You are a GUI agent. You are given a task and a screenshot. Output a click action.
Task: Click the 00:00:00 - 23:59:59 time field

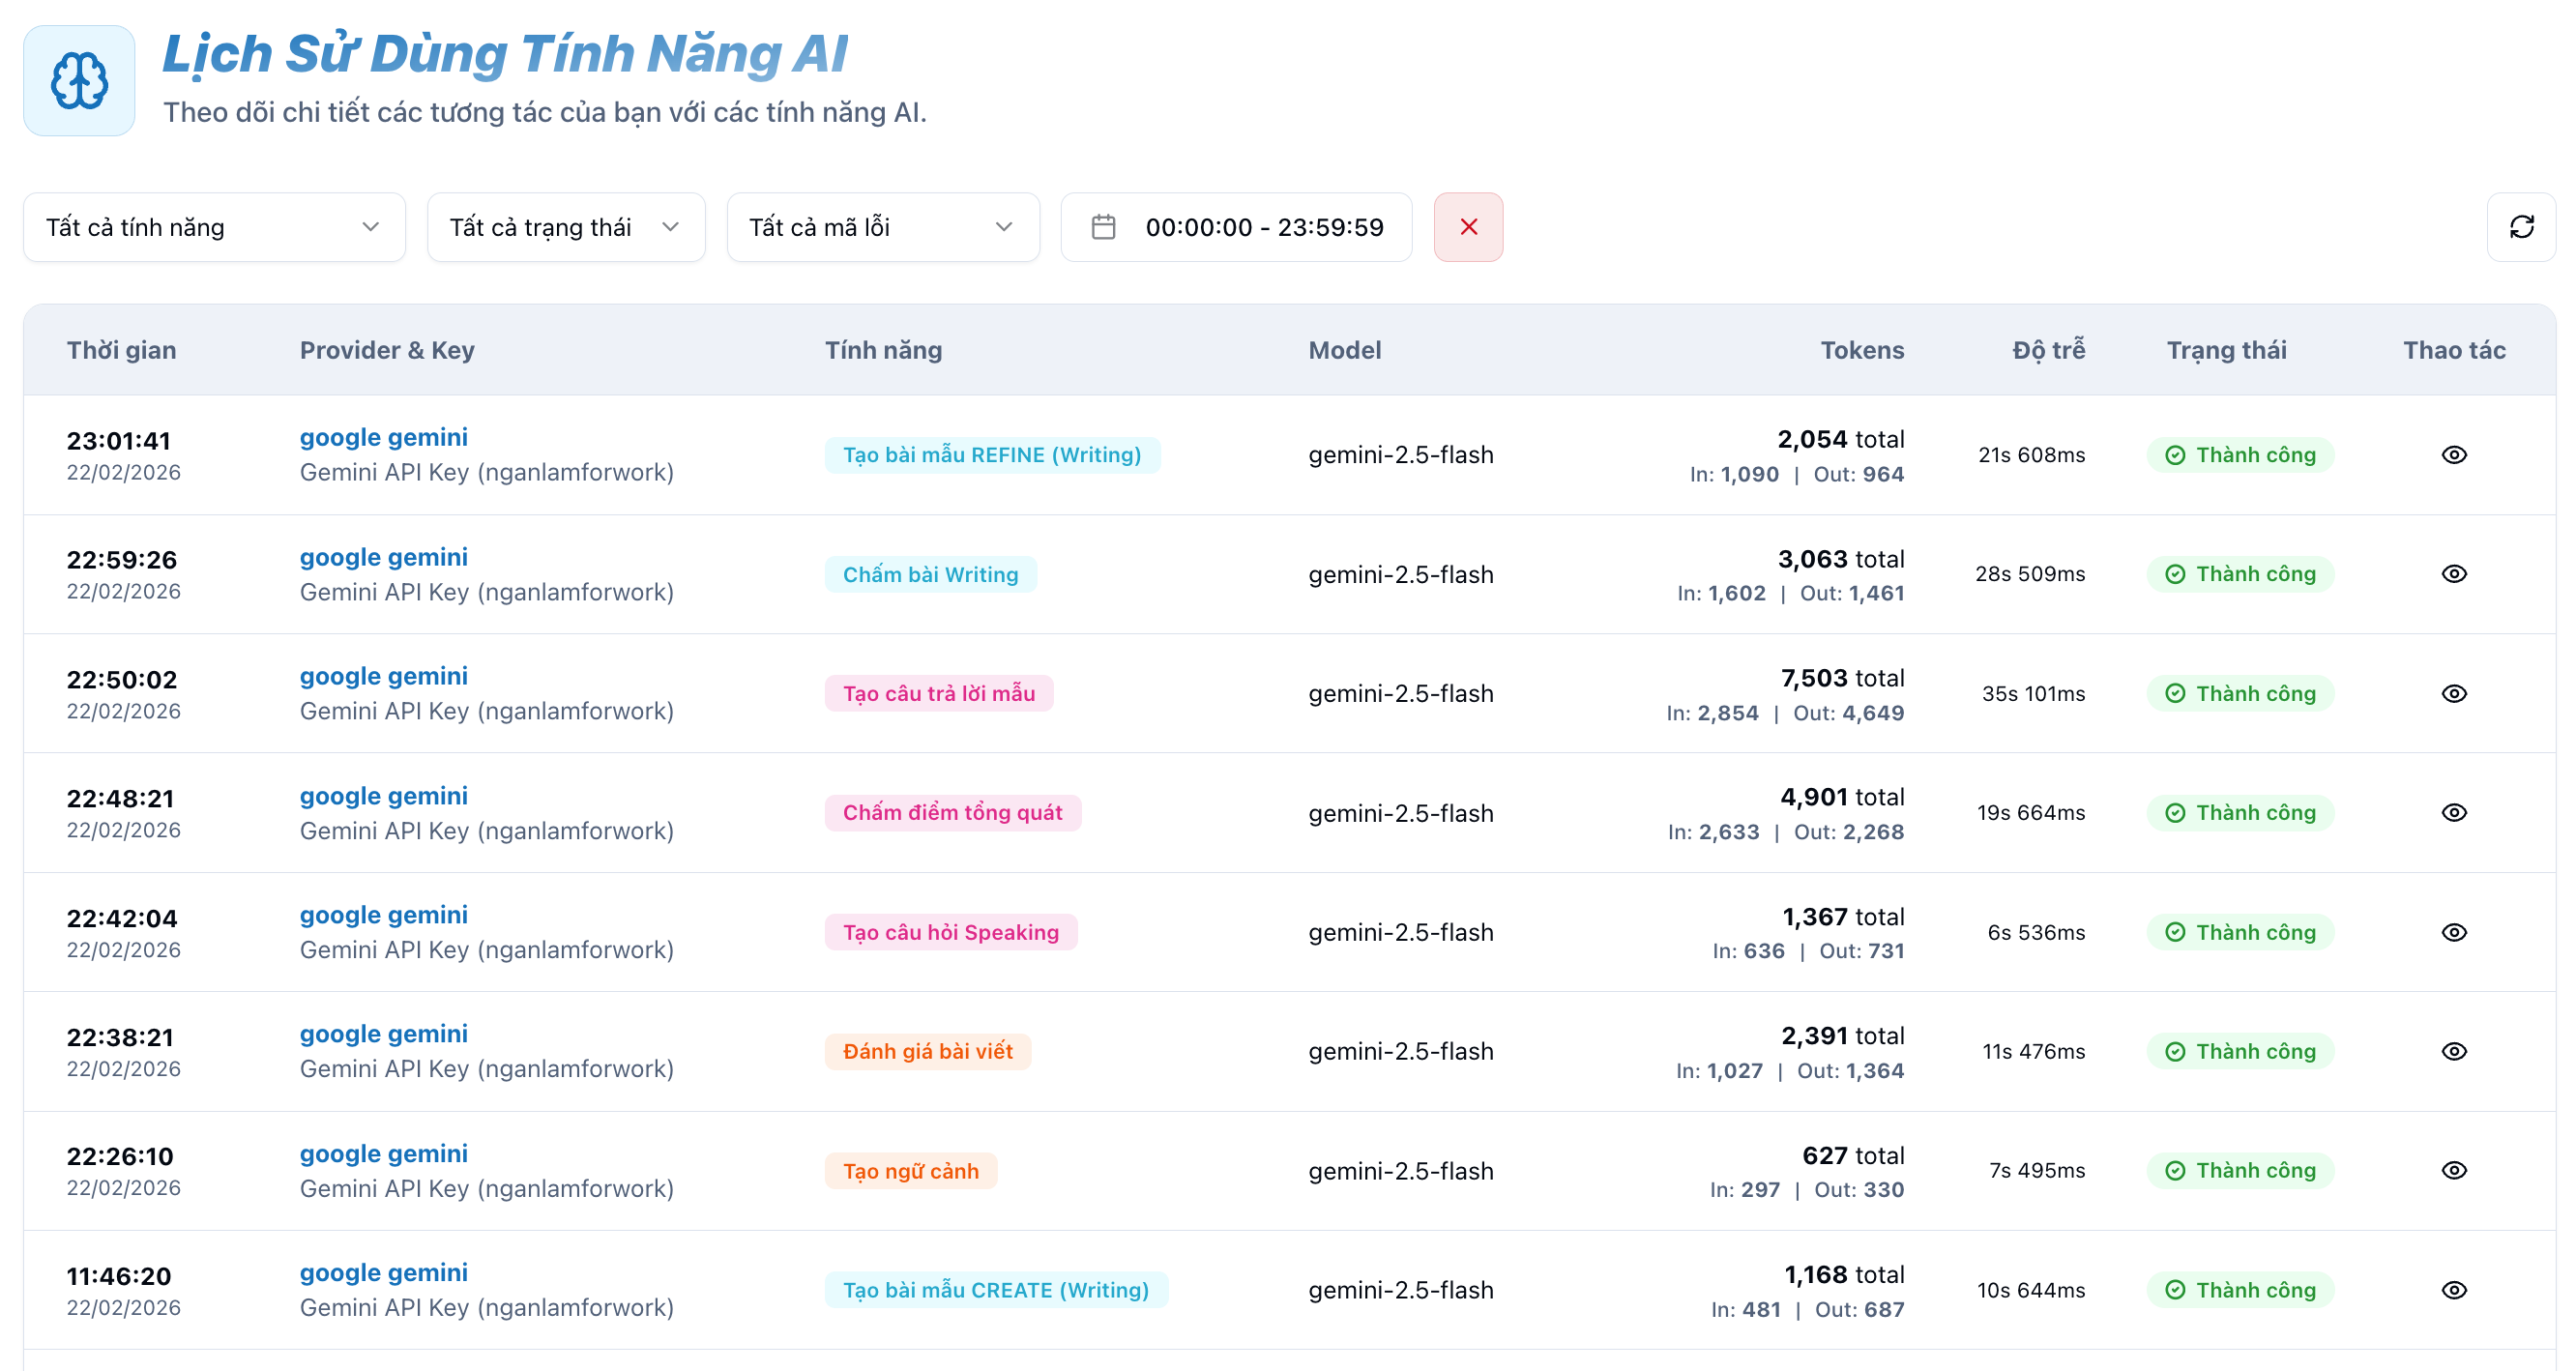[1264, 227]
